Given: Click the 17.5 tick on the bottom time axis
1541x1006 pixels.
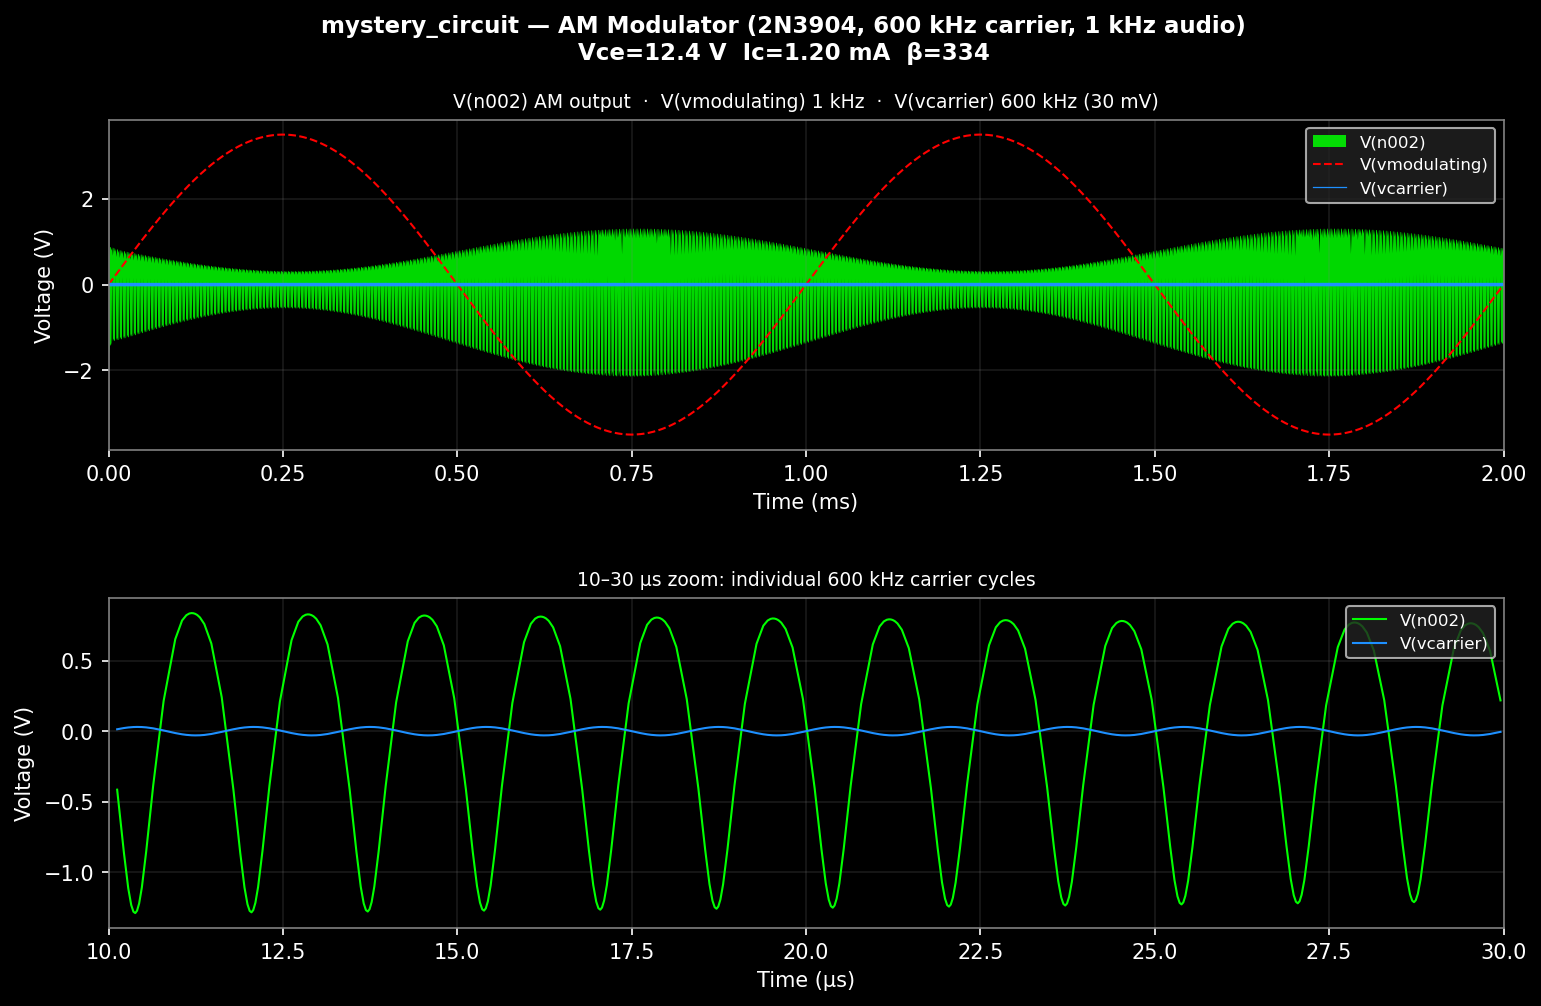Looking at the screenshot, I should coord(631,952).
